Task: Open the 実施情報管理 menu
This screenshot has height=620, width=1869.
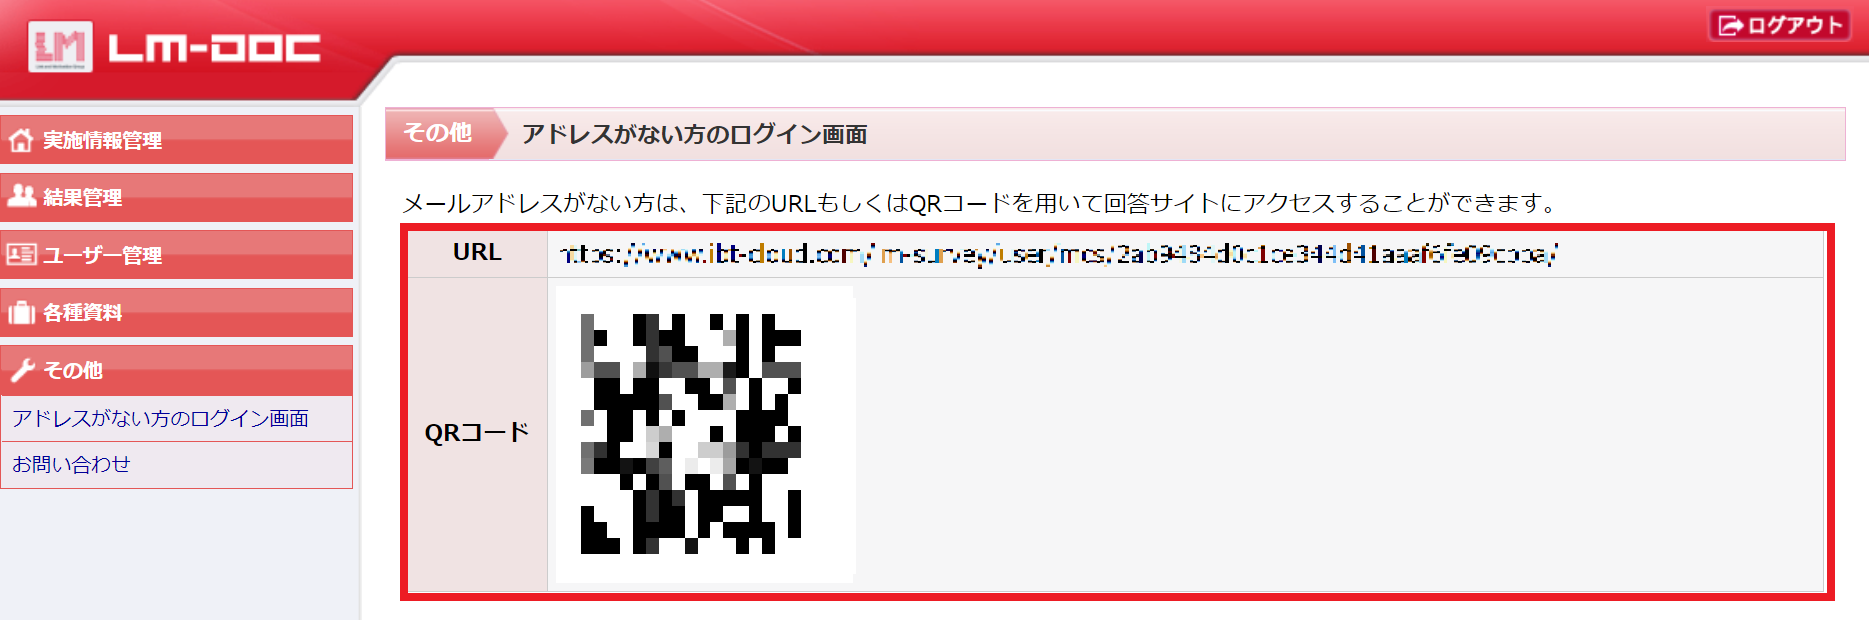Action: coord(177,140)
